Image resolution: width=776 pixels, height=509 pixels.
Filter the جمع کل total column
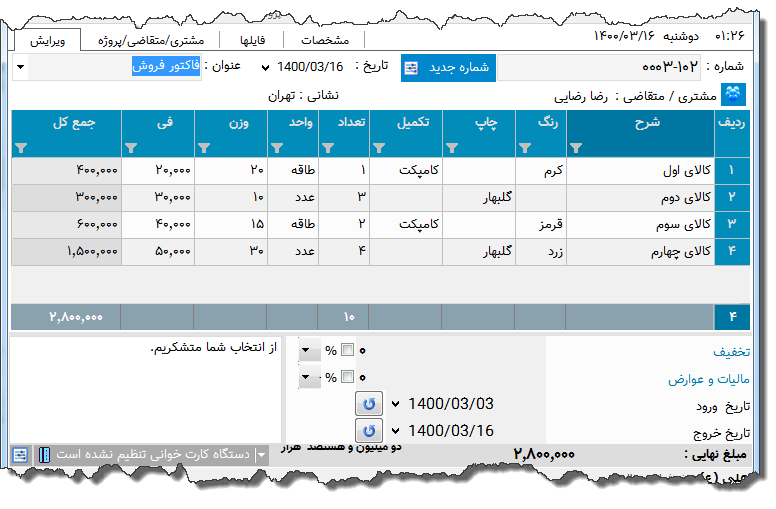pos(22,148)
